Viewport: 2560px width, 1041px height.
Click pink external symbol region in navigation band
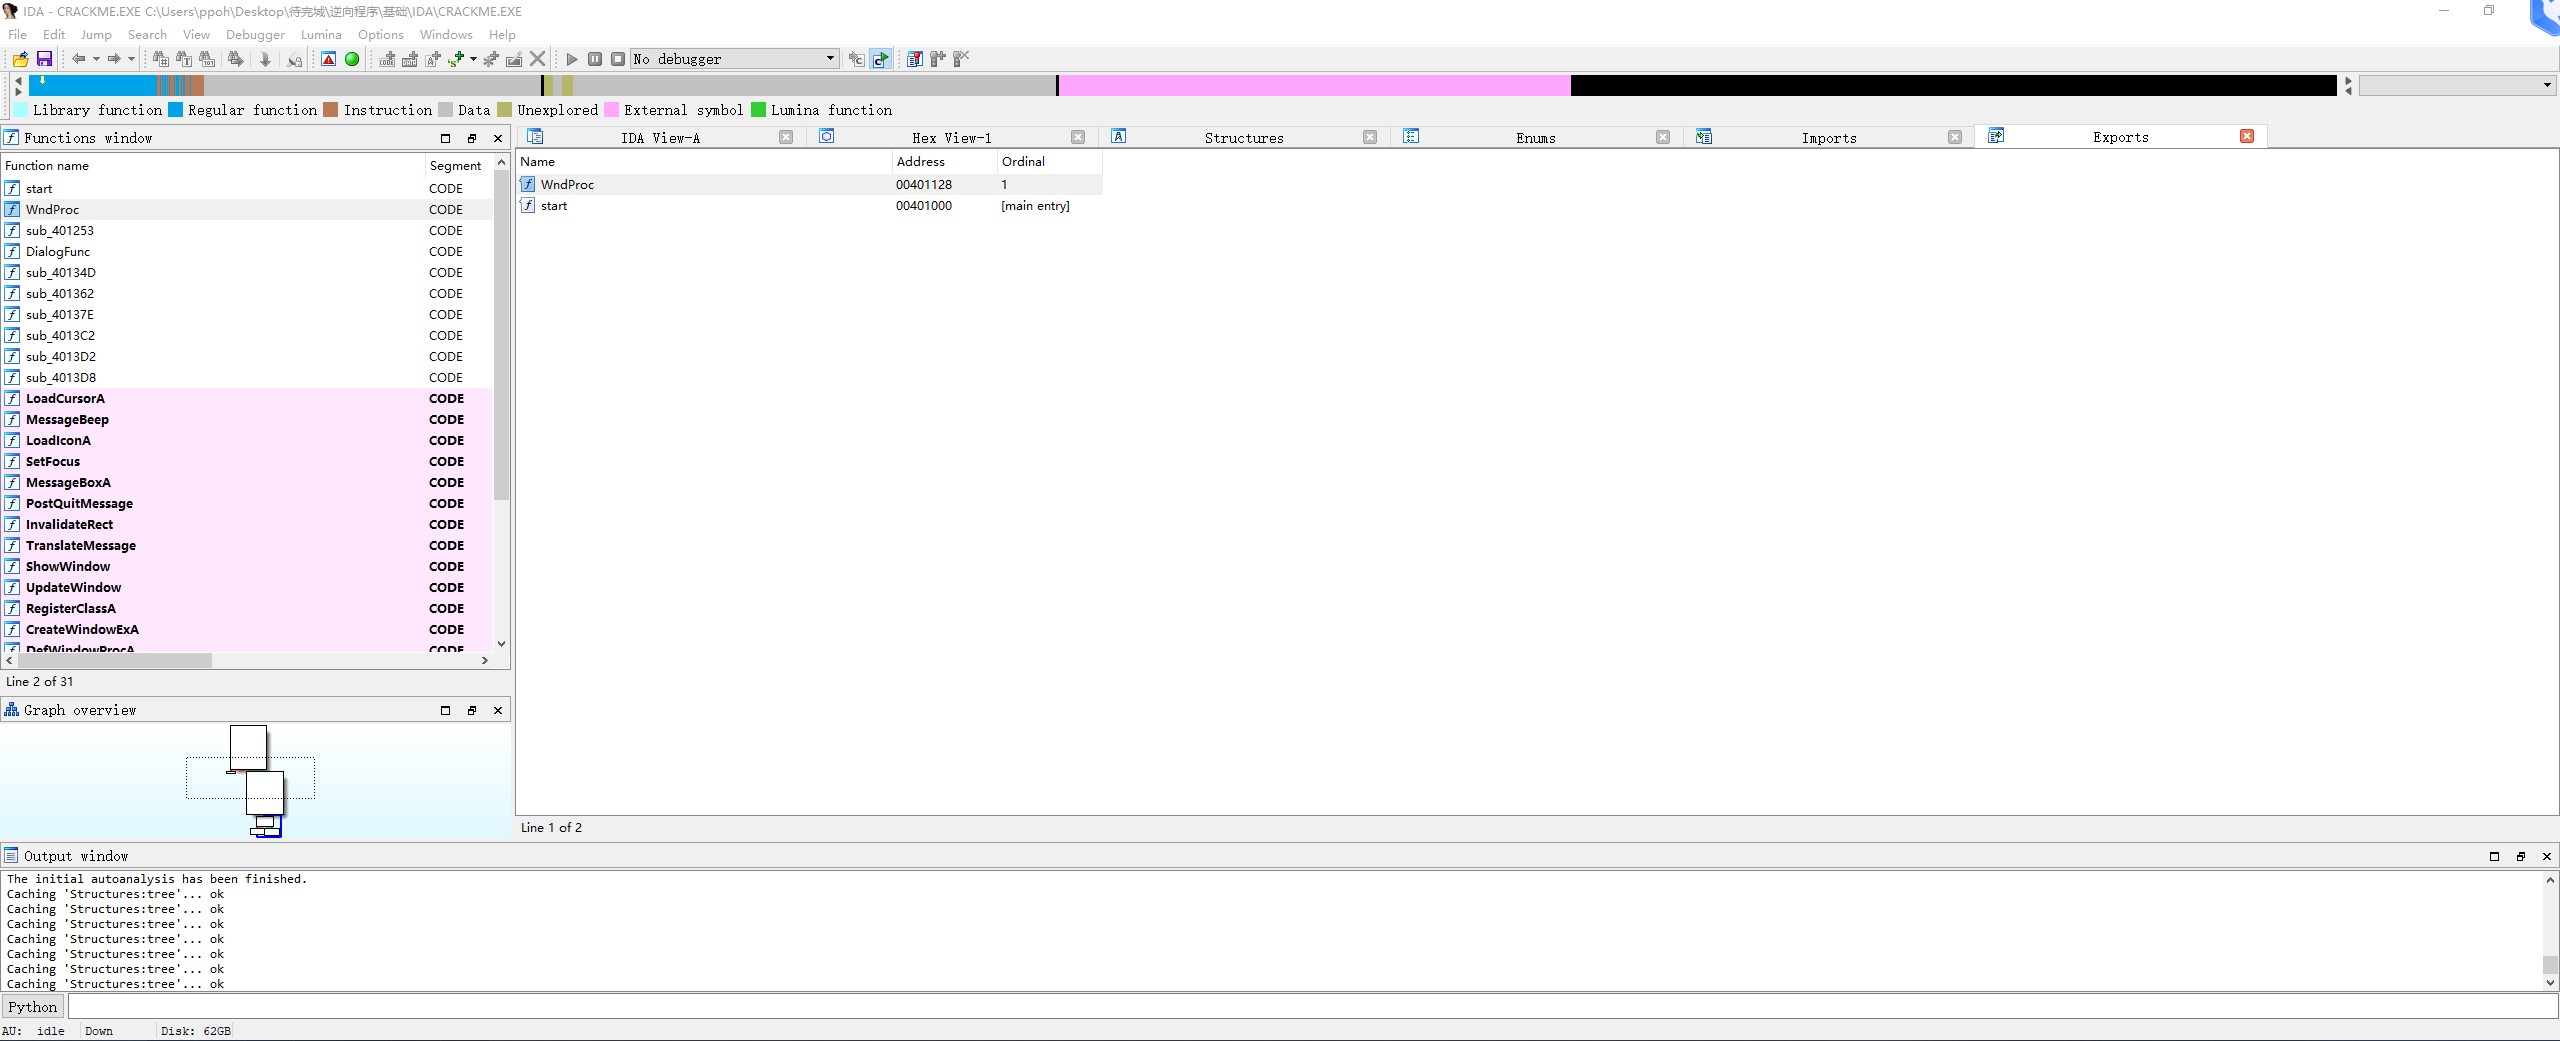tap(1314, 86)
